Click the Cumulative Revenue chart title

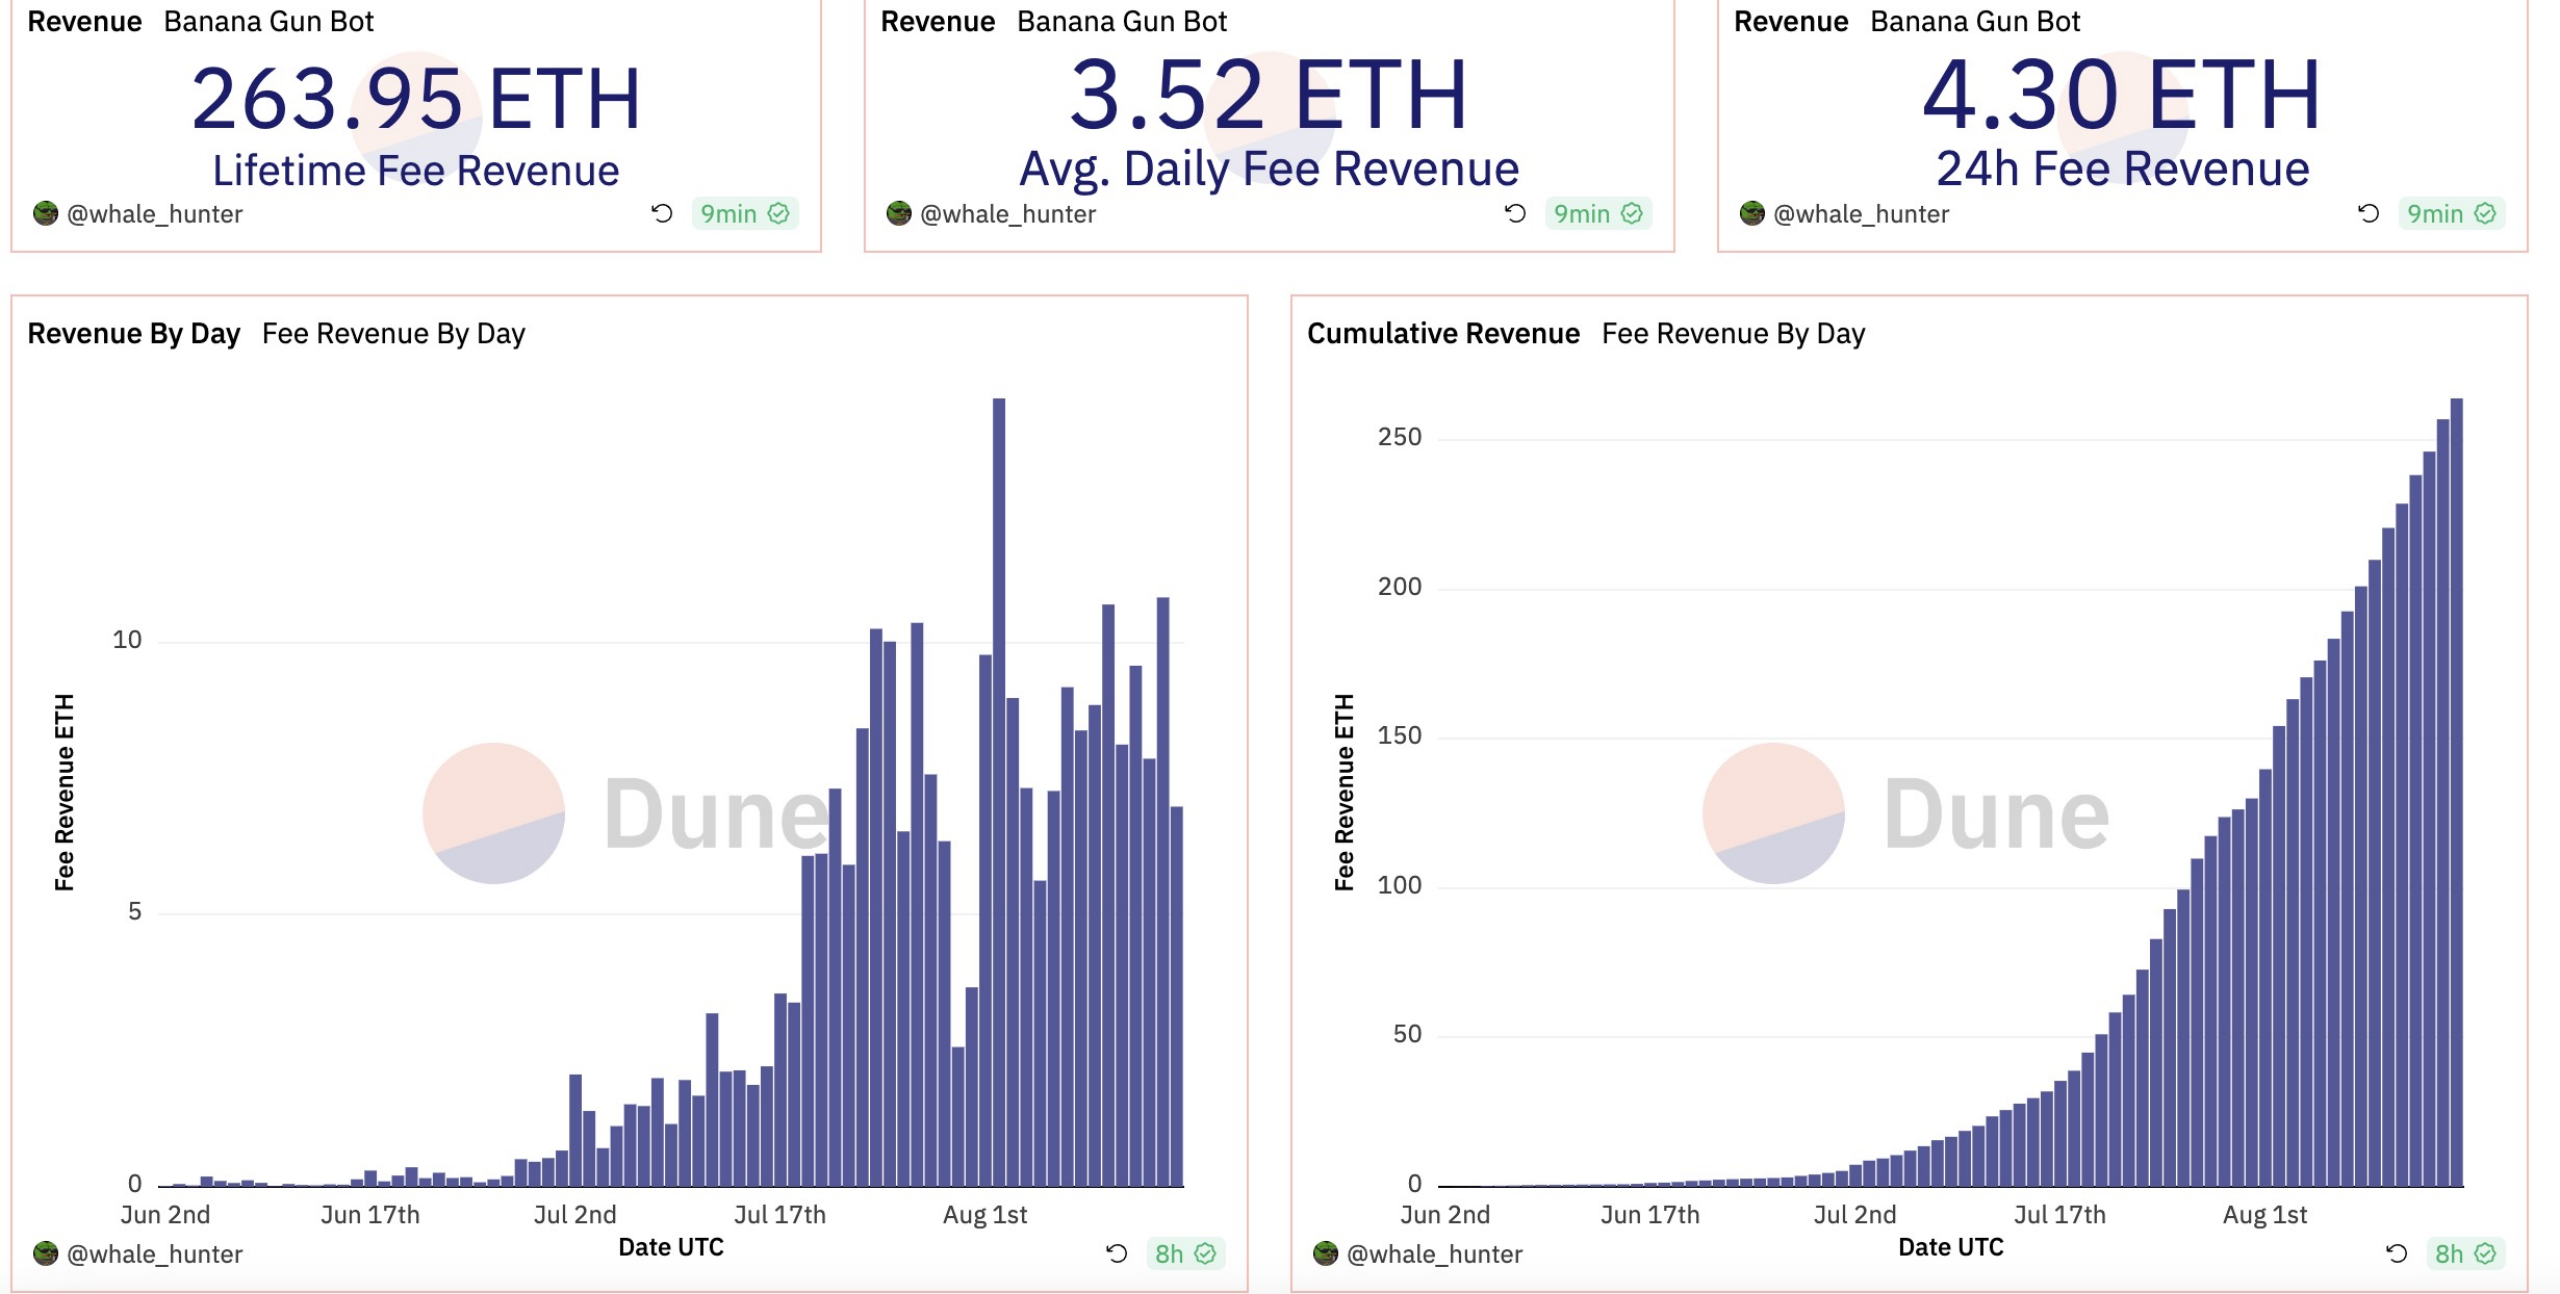tap(1443, 333)
